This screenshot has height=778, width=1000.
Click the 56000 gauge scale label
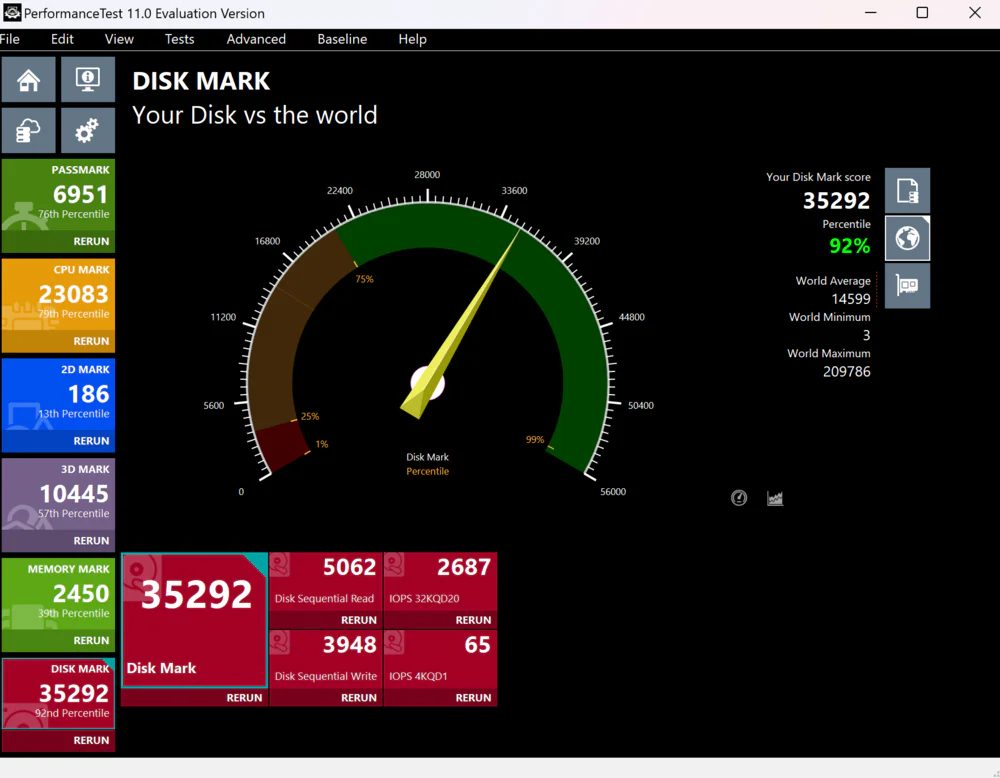tap(613, 492)
